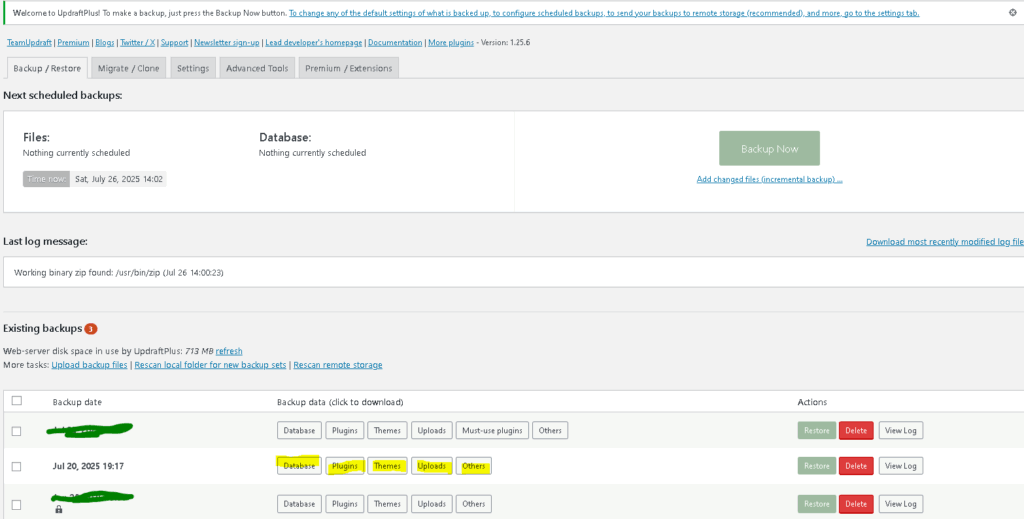
Task: Download Themes in the Must-use plugins backup row
Action: [387, 430]
